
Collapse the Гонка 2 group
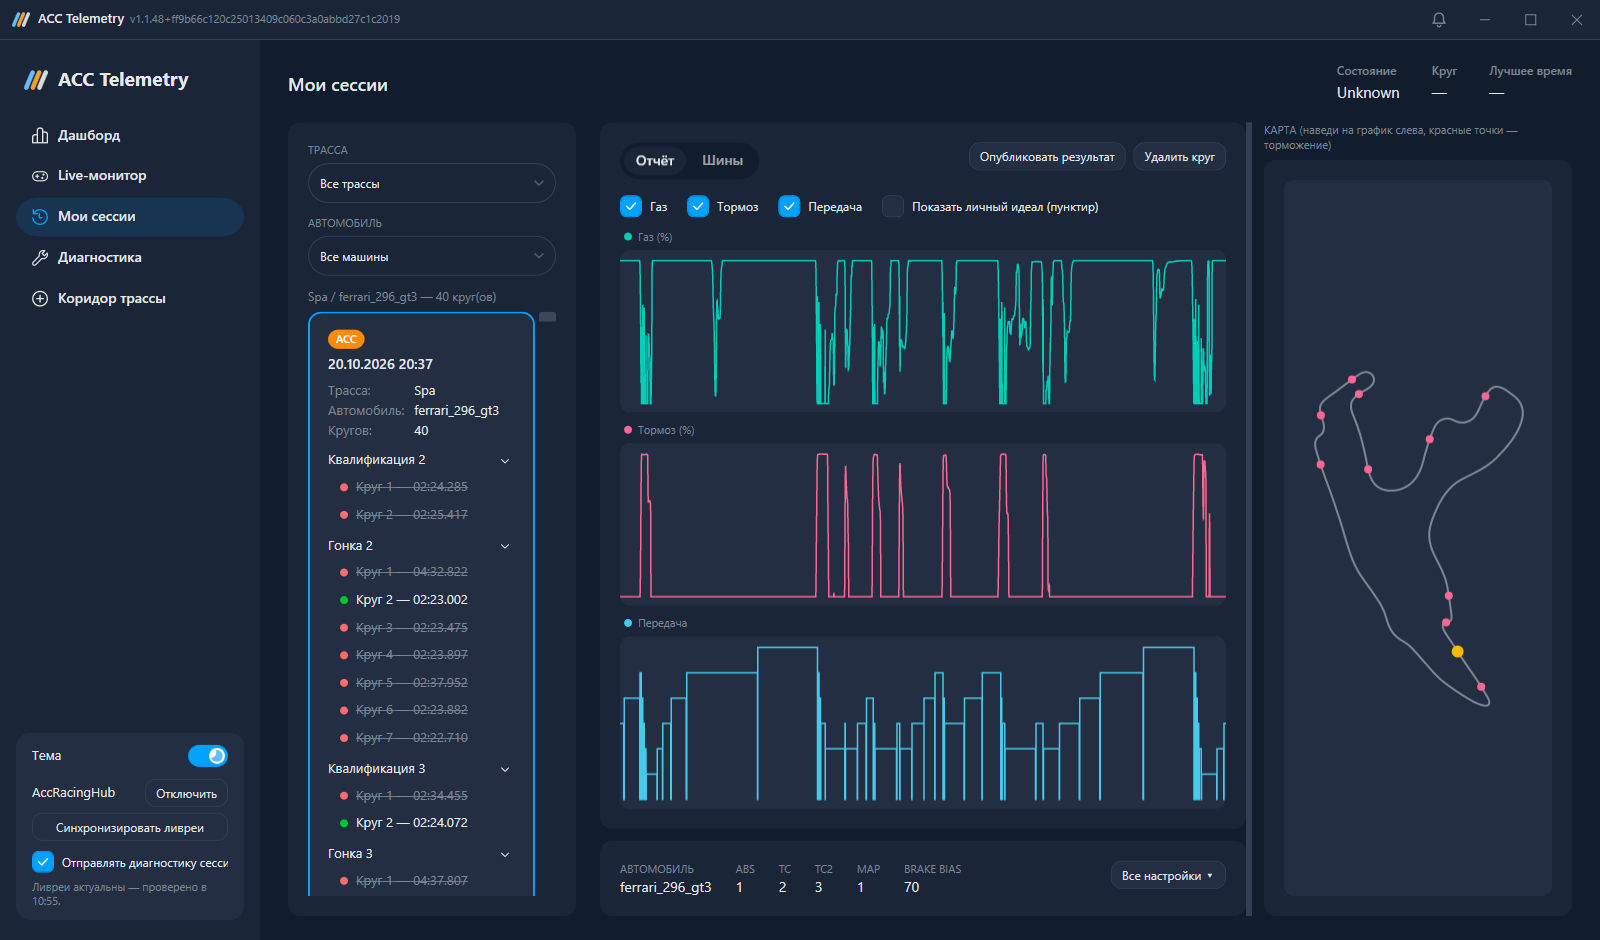[505, 546]
